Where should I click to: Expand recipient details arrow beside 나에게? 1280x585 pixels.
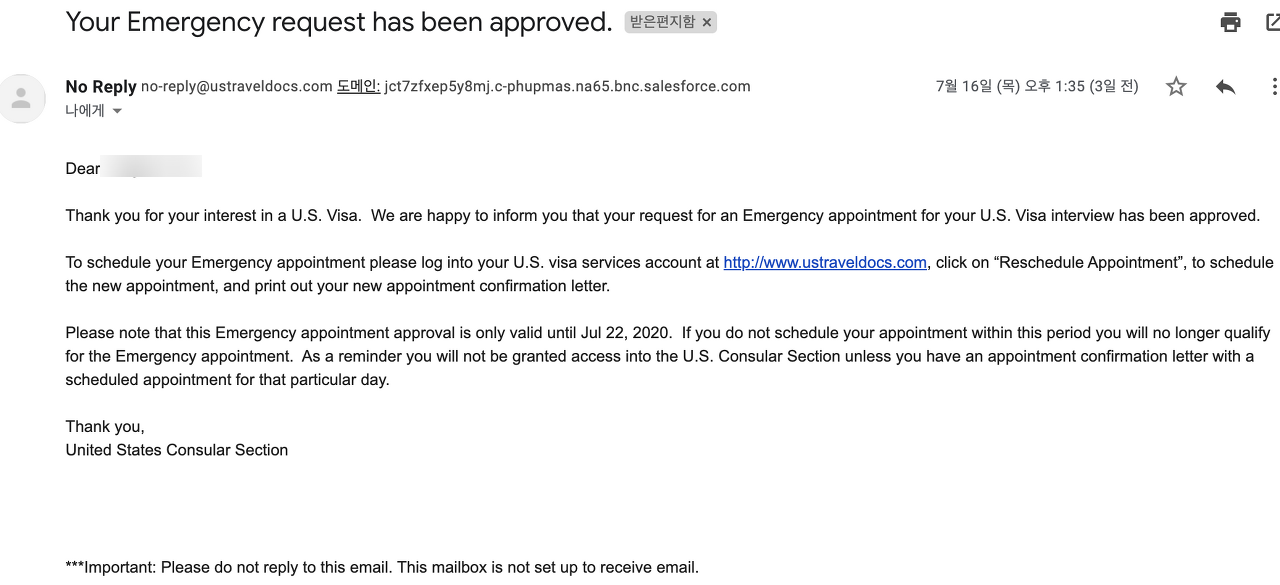pyautogui.click(x=117, y=111)
